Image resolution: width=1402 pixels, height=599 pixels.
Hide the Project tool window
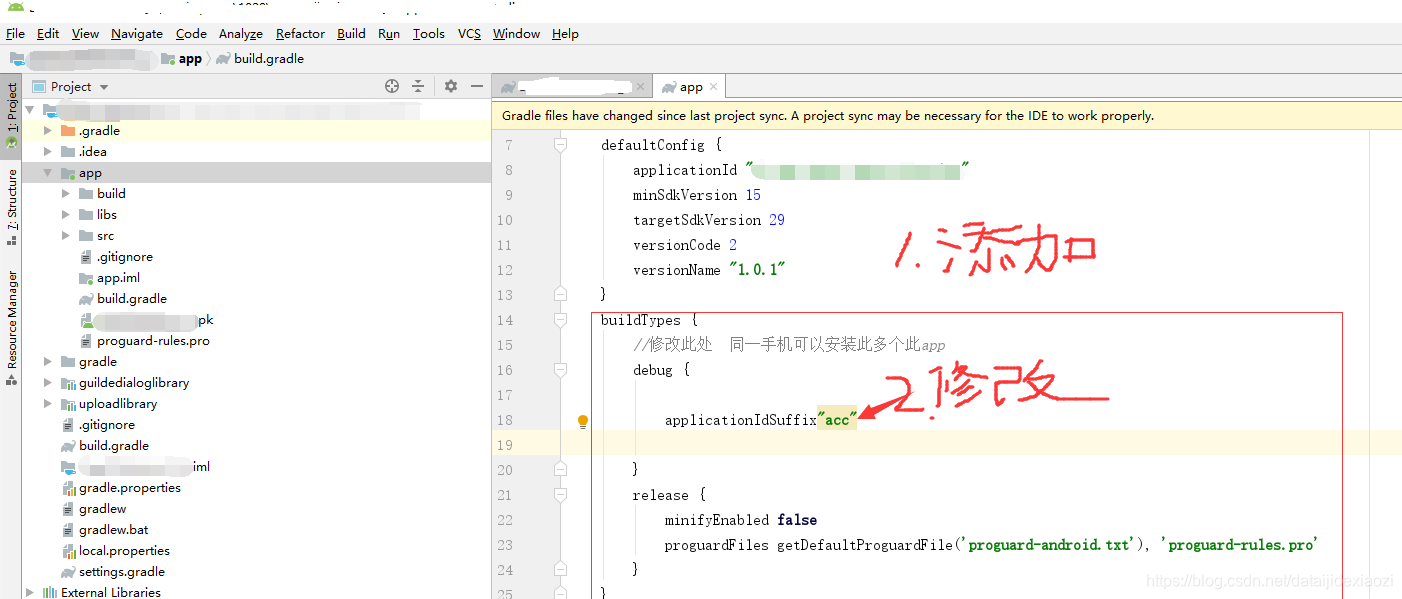click(477, 87)
